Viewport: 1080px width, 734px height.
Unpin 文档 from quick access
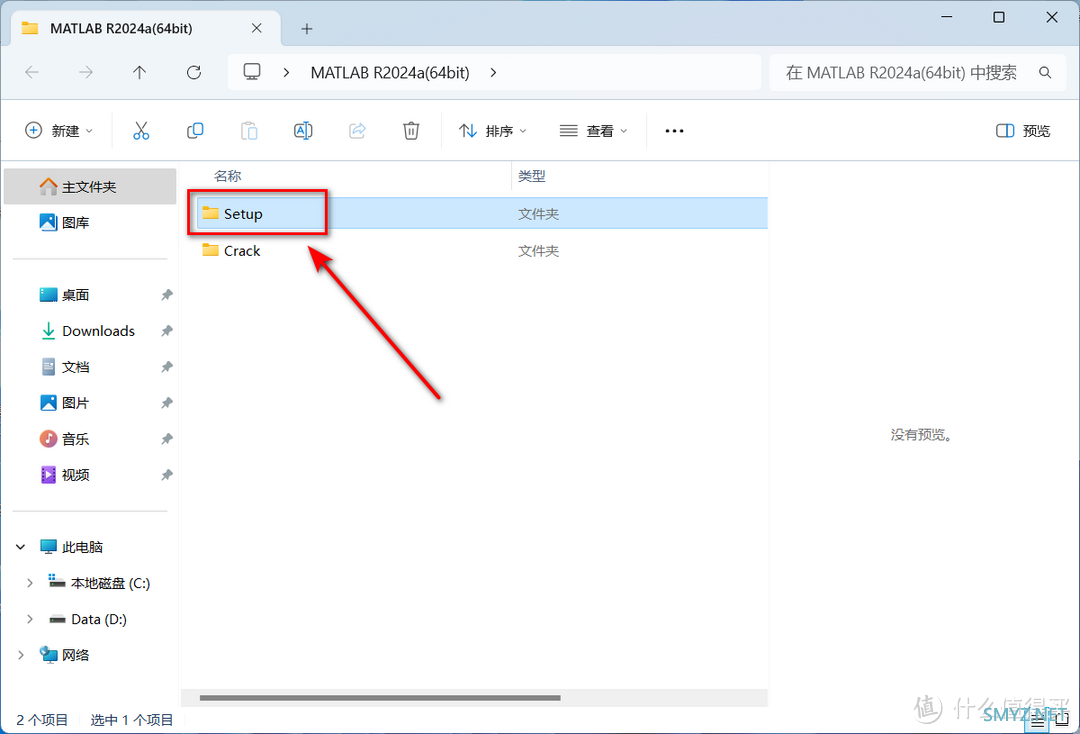(167, 367)
